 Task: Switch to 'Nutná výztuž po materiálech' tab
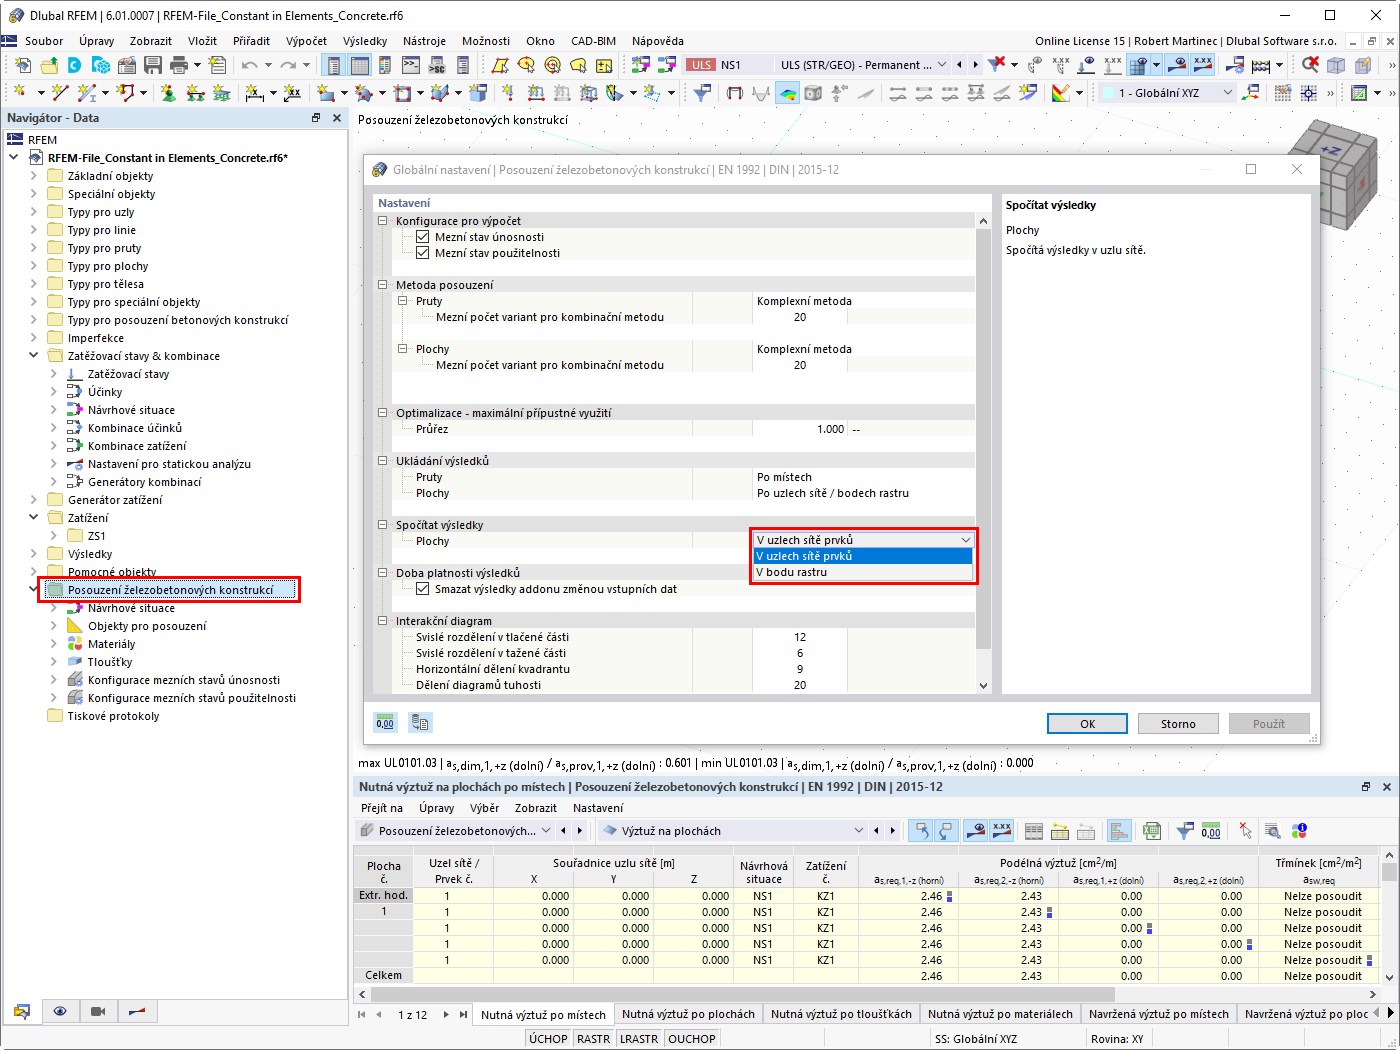1000,1014
